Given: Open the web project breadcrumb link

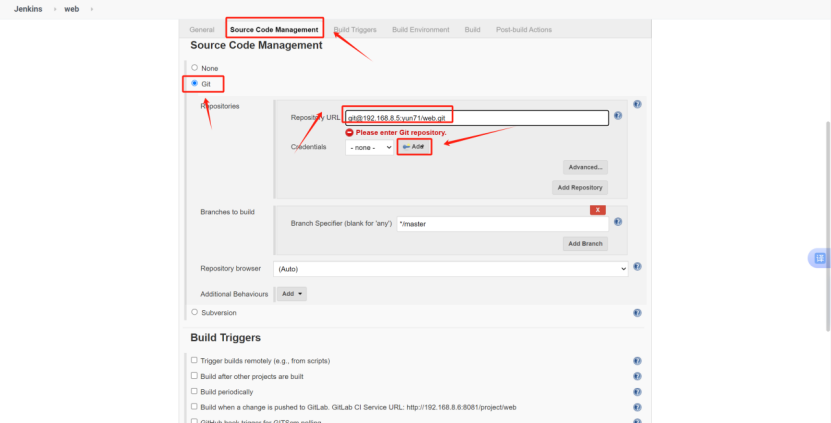Looking at the screenshot, I should [72, 9].
